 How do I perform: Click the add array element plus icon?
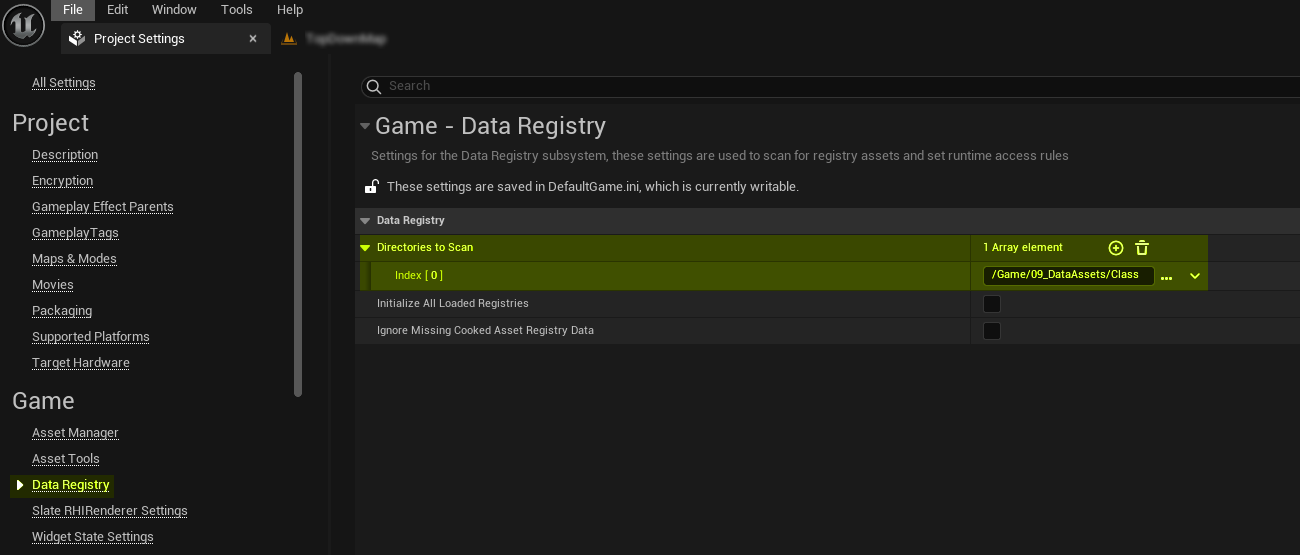(1116, 248)
